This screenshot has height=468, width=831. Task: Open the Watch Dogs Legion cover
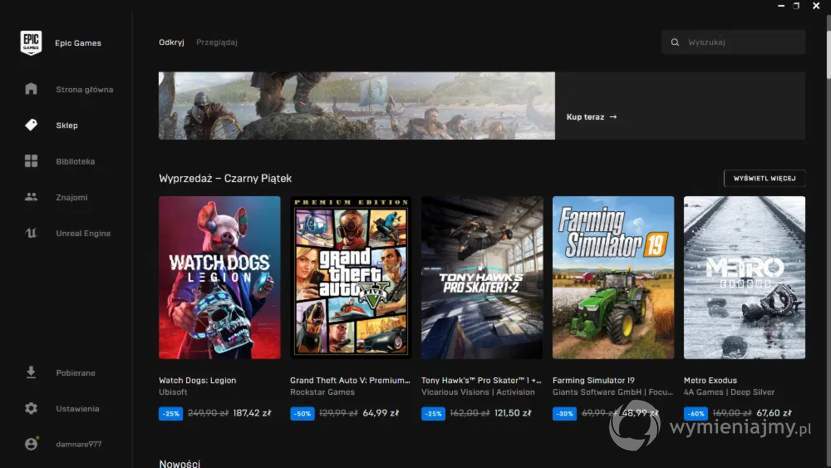click(219, 277)
